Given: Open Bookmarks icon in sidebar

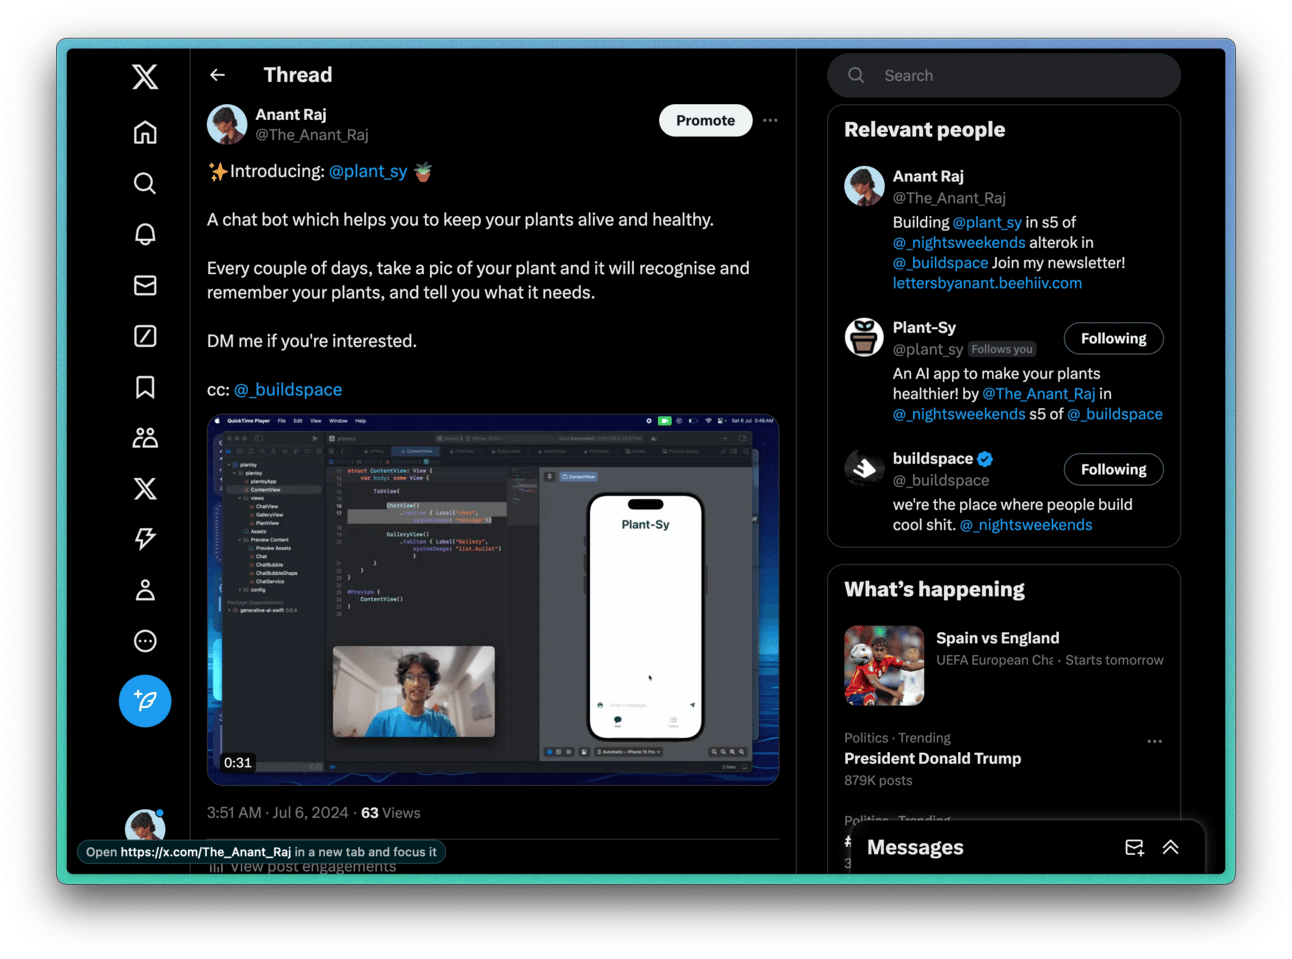Looking at the screenshot, I should click(145, 387).
